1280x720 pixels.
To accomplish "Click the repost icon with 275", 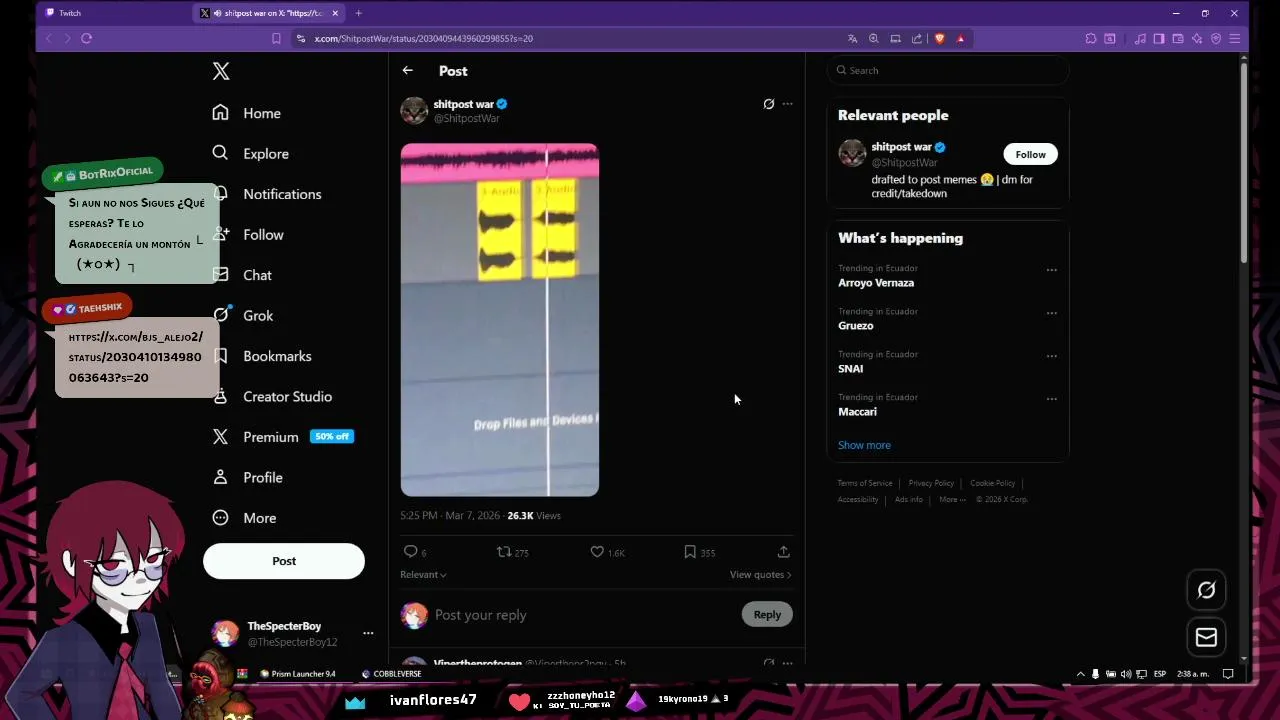I will point(504,552).
